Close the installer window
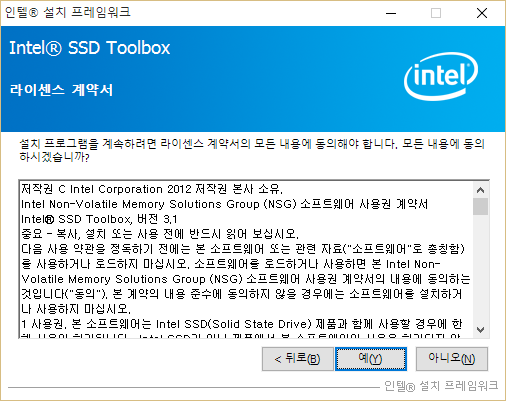 [482, 13]
